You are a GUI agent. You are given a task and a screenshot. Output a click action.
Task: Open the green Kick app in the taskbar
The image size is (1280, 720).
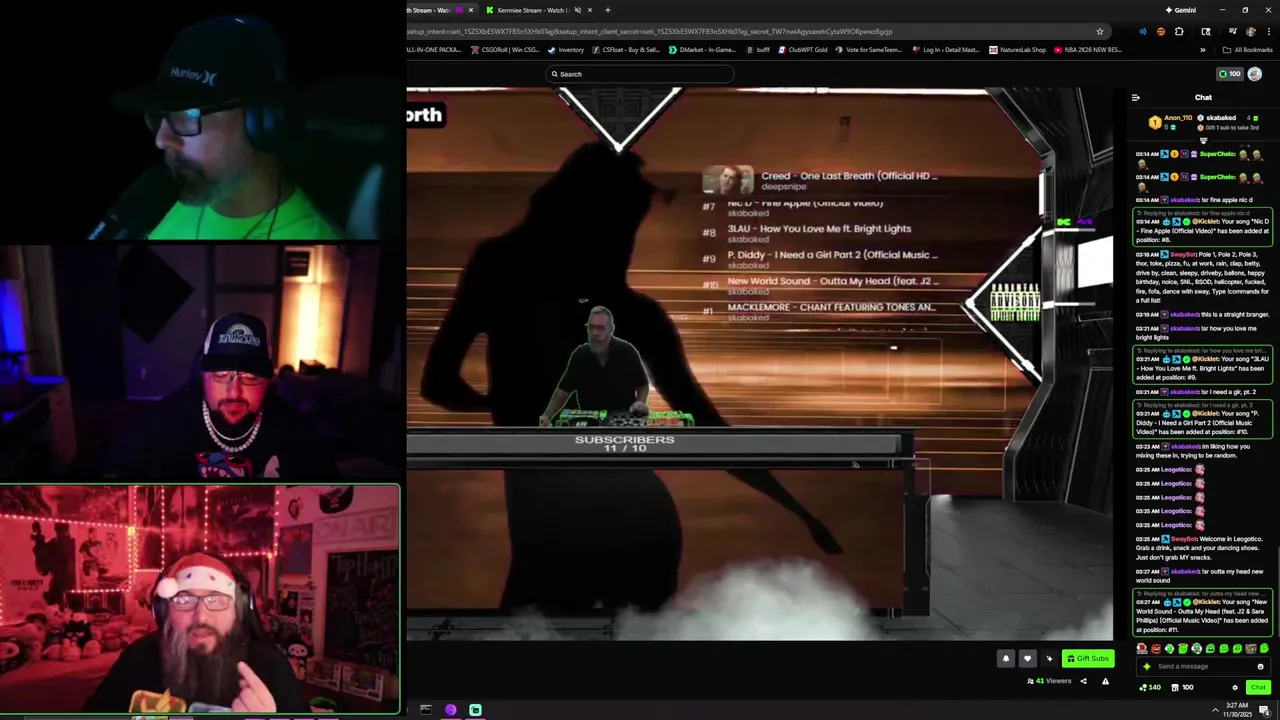click(475, 710)
